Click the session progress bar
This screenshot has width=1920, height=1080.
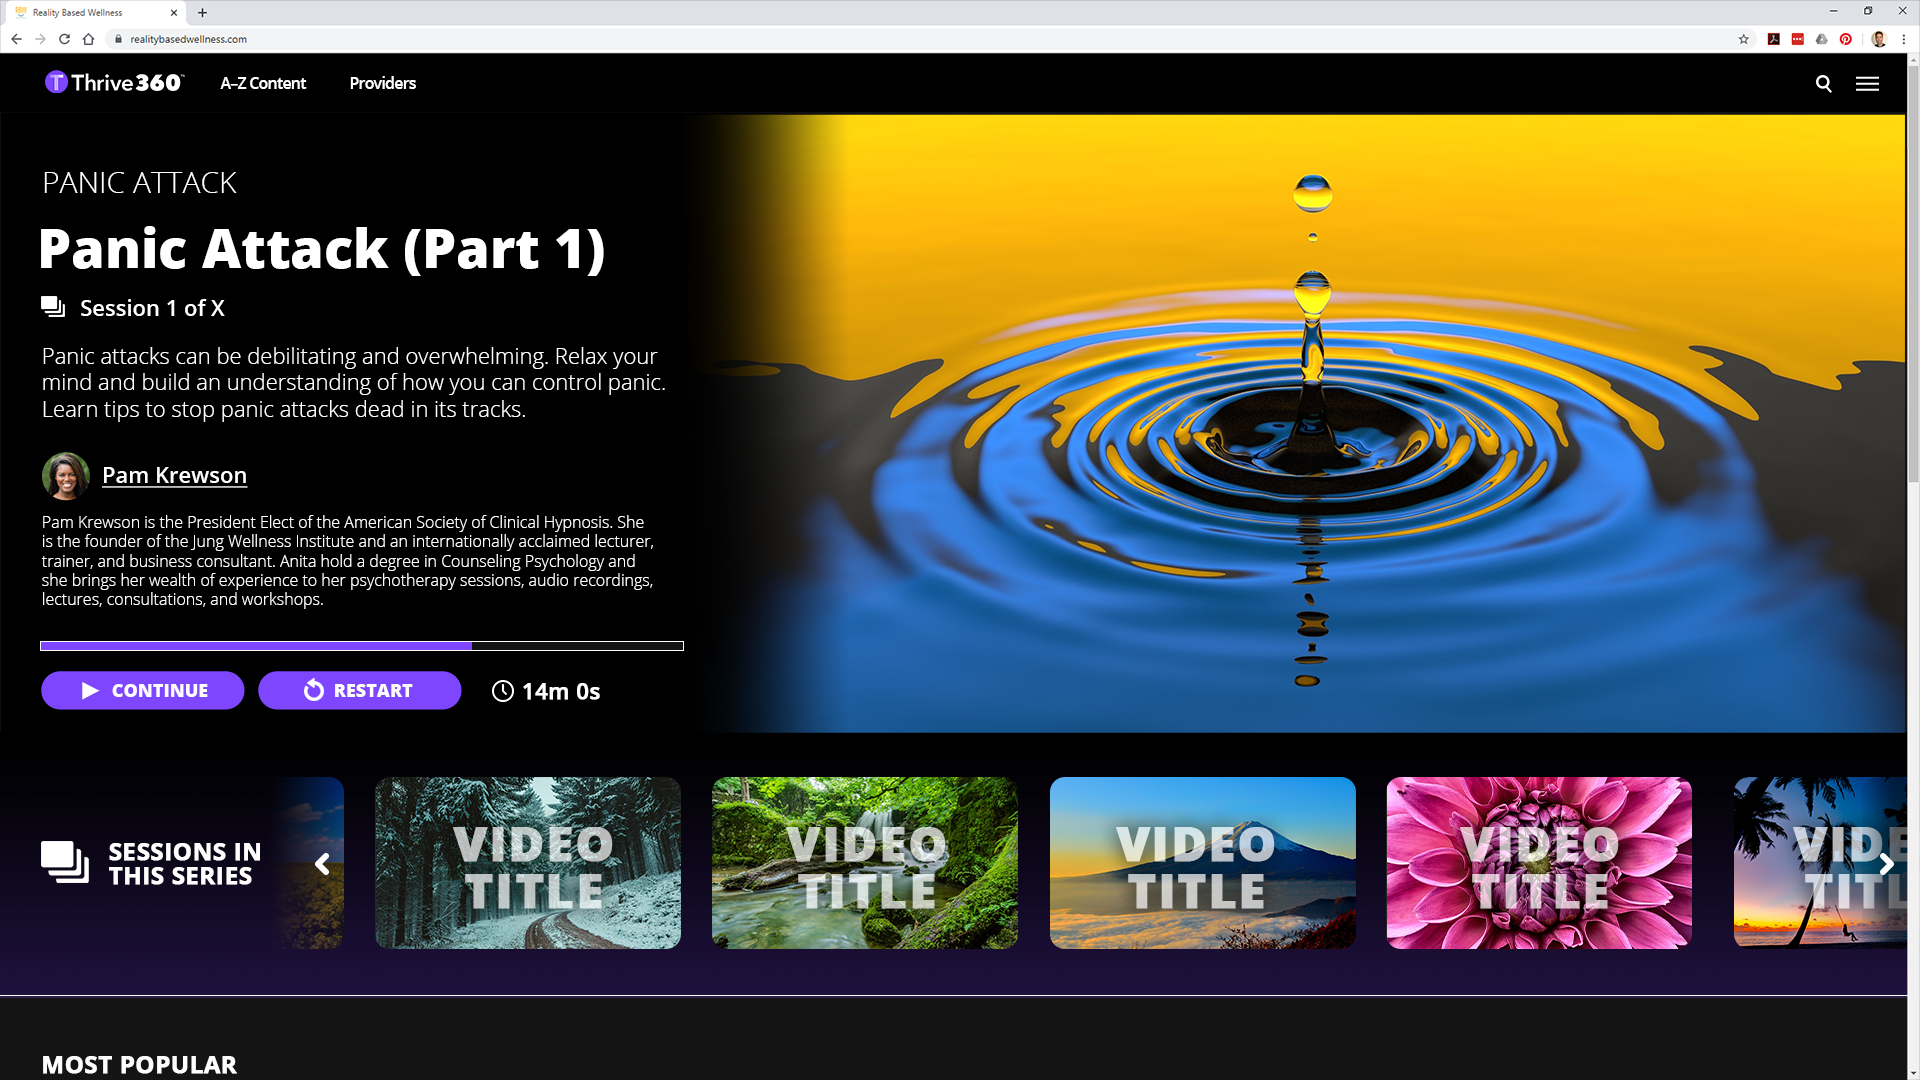point(361,646)
